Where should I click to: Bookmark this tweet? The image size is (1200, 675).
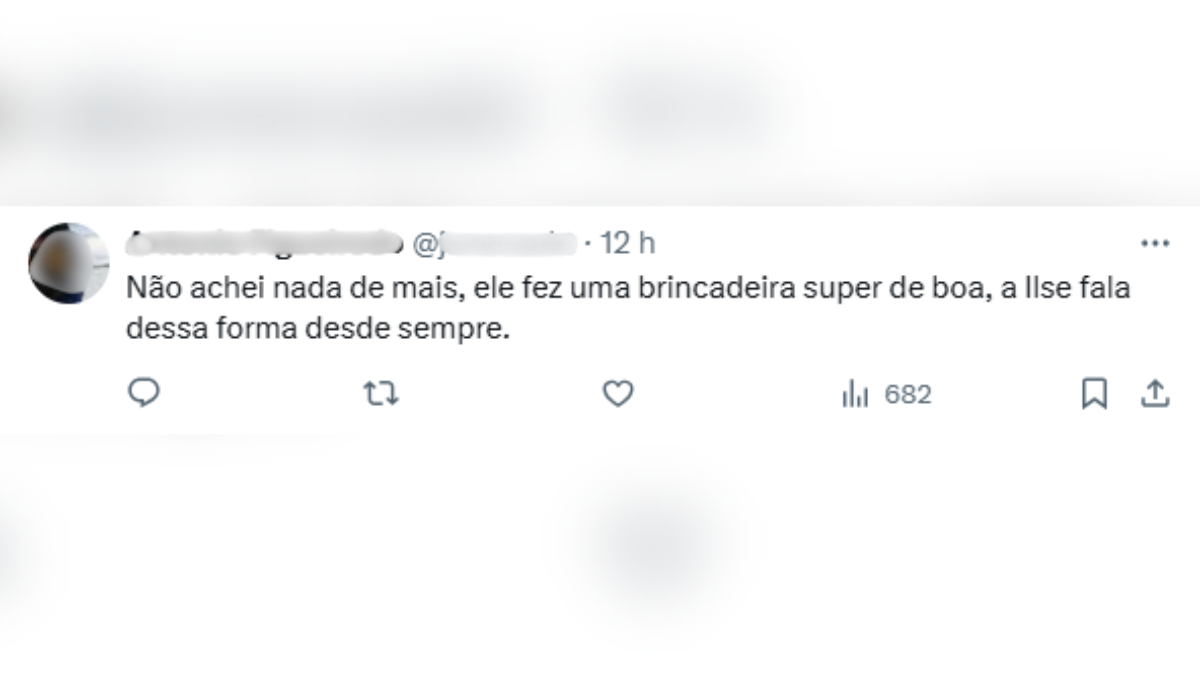point(1094,394)
